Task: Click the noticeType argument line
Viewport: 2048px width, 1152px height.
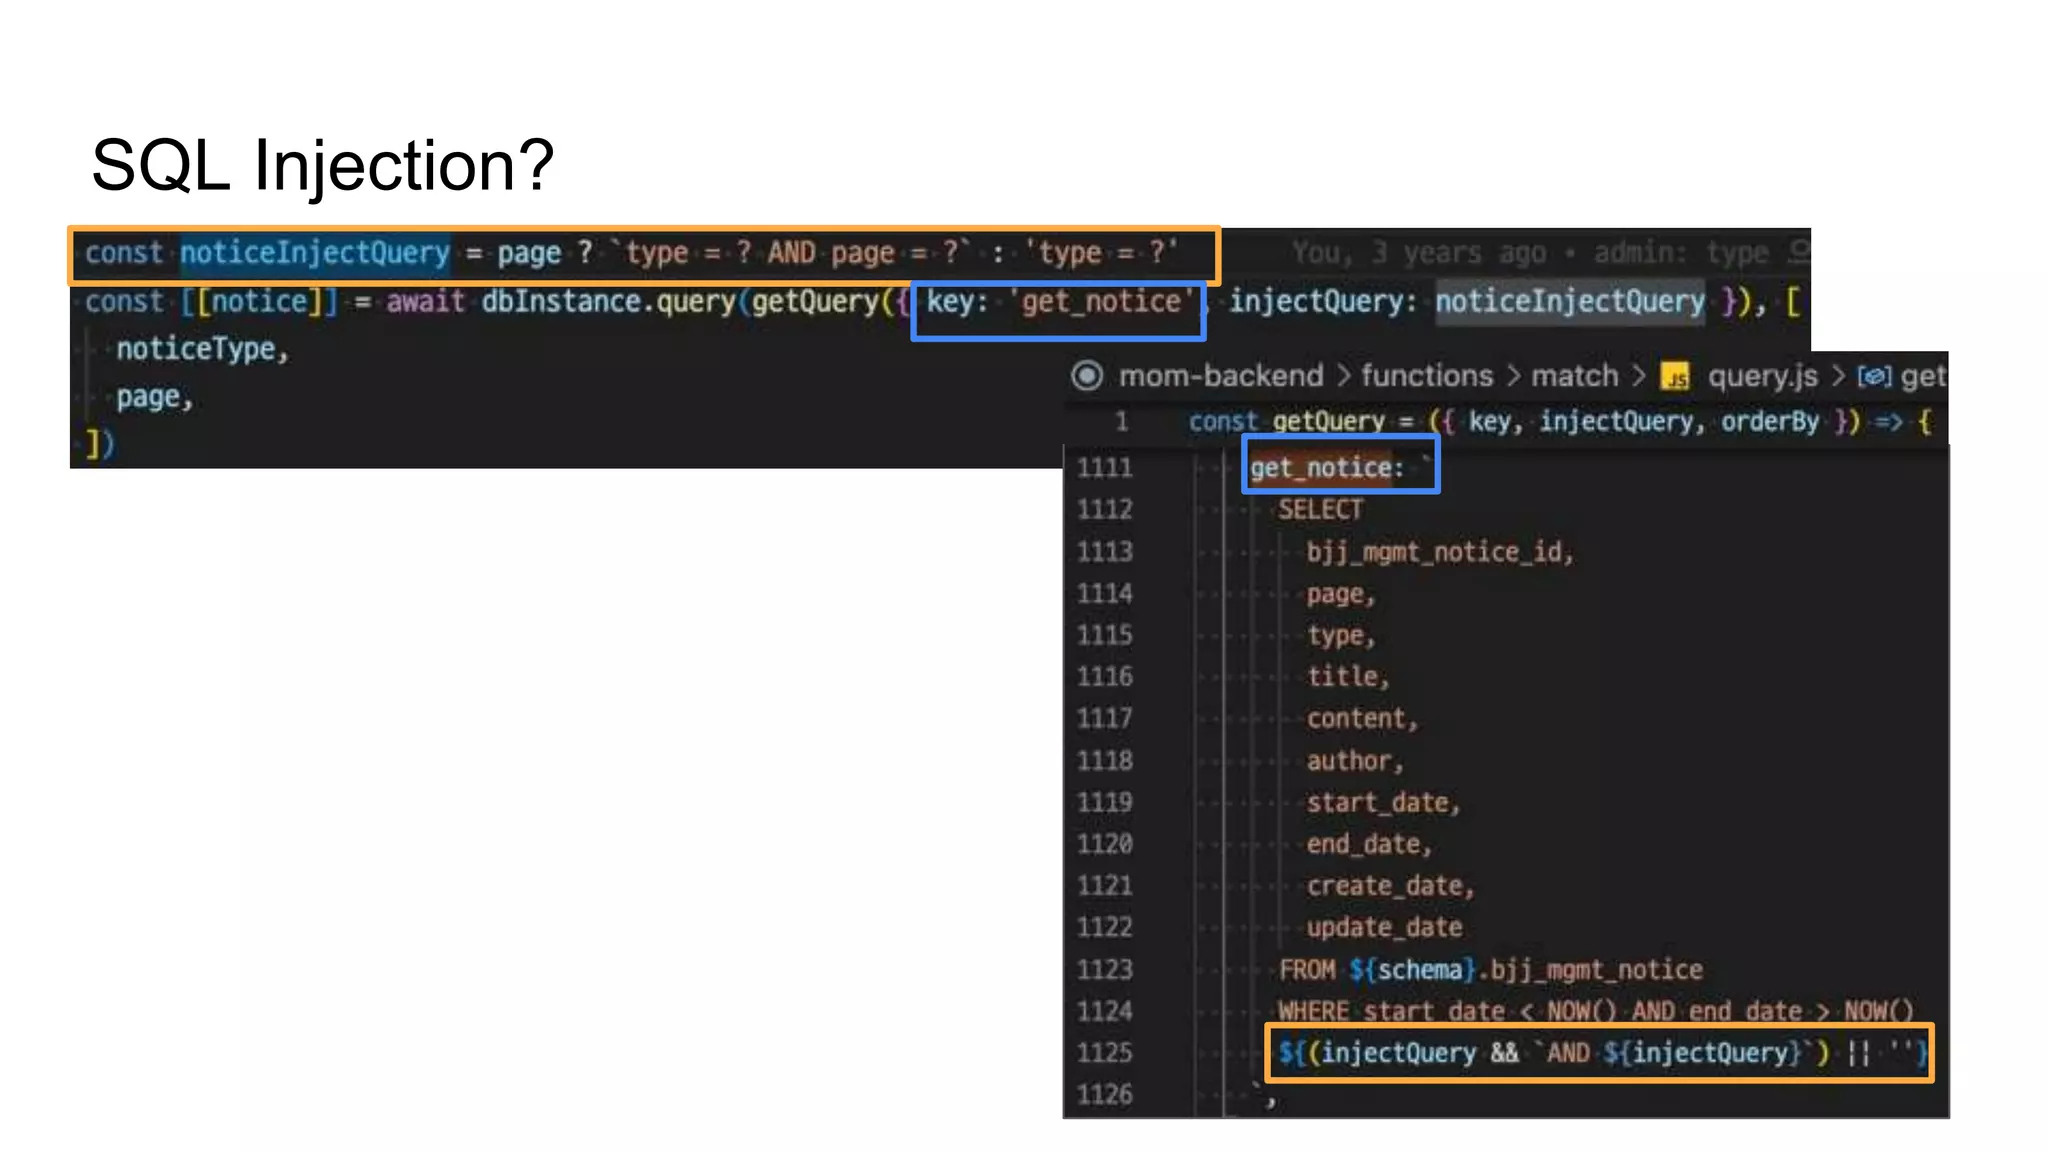Action: pyautogui.click(x=202, y=349)
